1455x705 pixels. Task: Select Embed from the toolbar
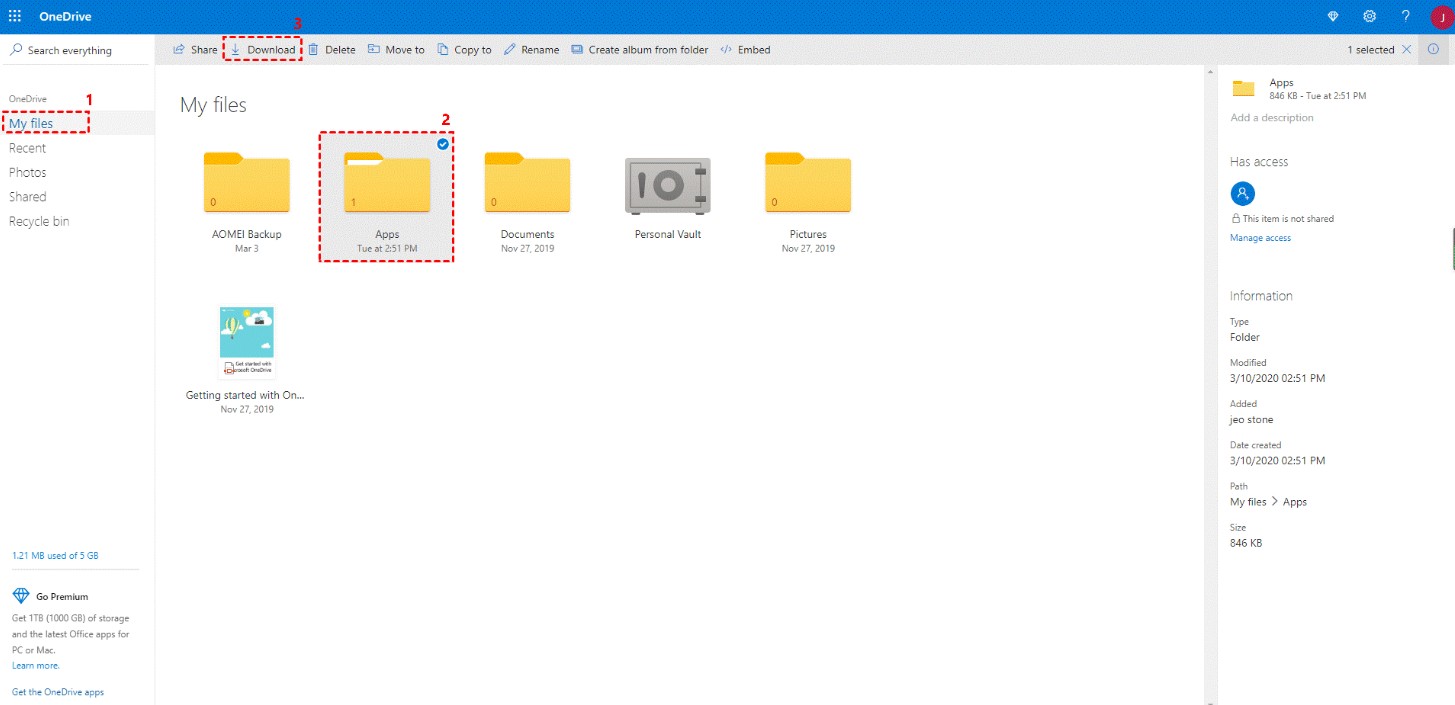(x=745, y=49)
